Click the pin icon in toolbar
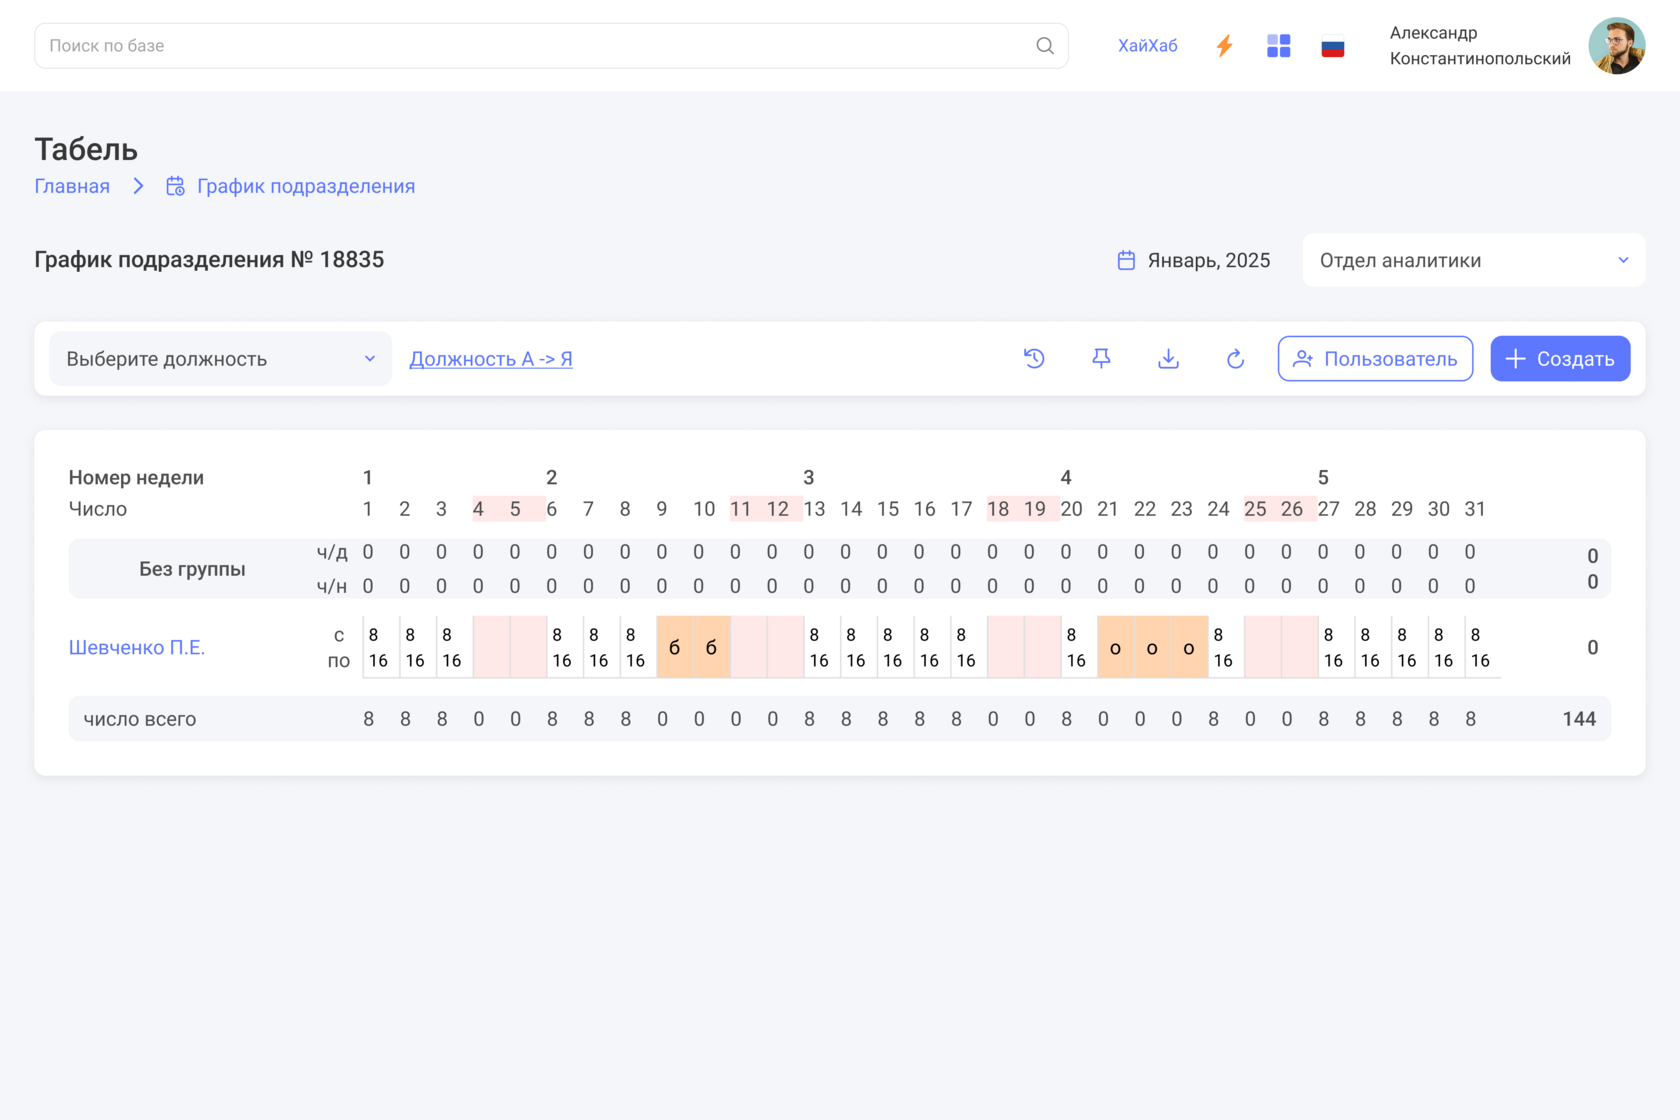The image size is (1680, 1120). [x=1101, y=359]
